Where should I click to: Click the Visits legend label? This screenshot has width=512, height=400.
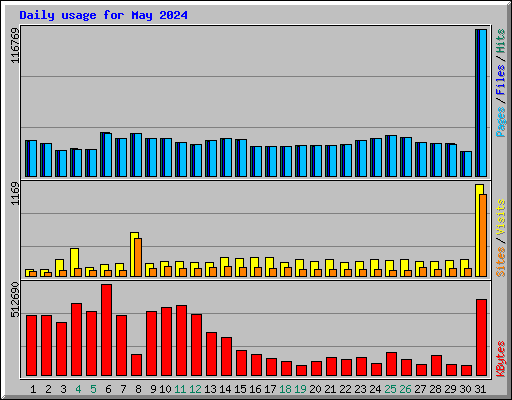[500, 217]
